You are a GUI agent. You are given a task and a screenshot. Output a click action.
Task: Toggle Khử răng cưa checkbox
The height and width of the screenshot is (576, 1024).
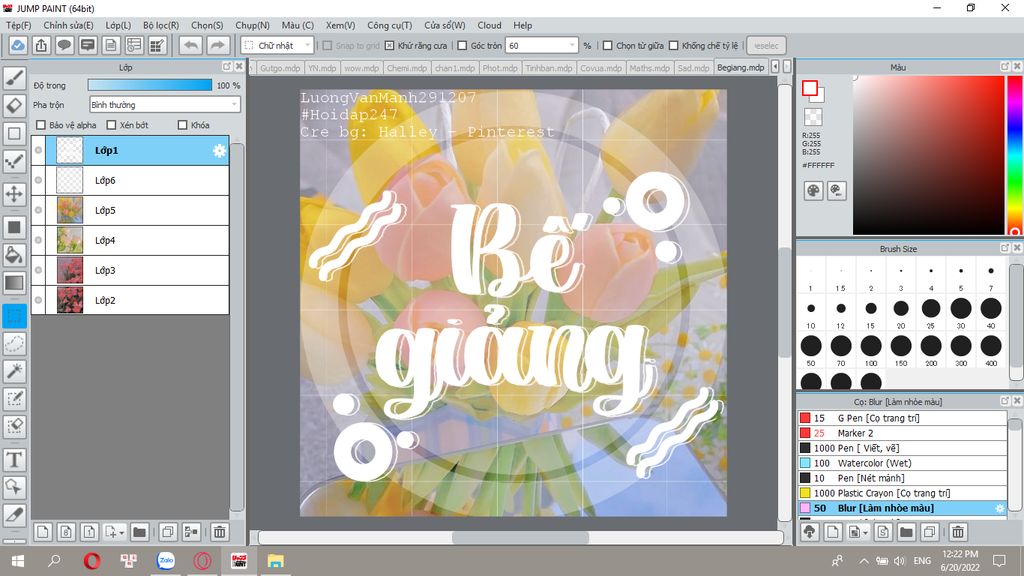389,46
